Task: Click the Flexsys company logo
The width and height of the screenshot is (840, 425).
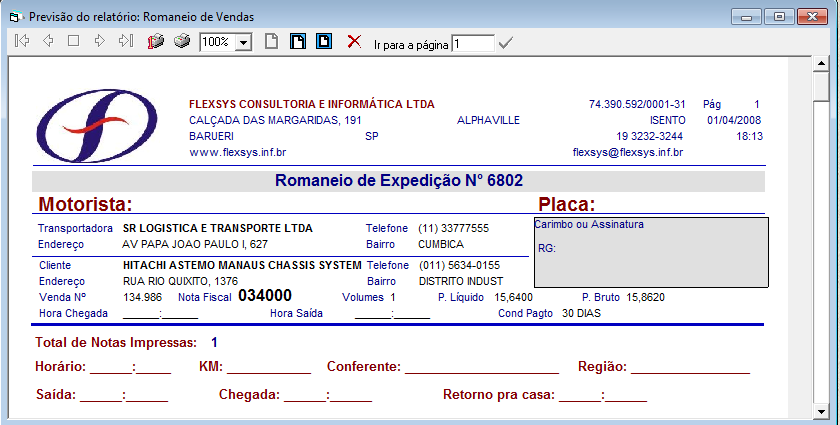Action: [x=96, y=126]
